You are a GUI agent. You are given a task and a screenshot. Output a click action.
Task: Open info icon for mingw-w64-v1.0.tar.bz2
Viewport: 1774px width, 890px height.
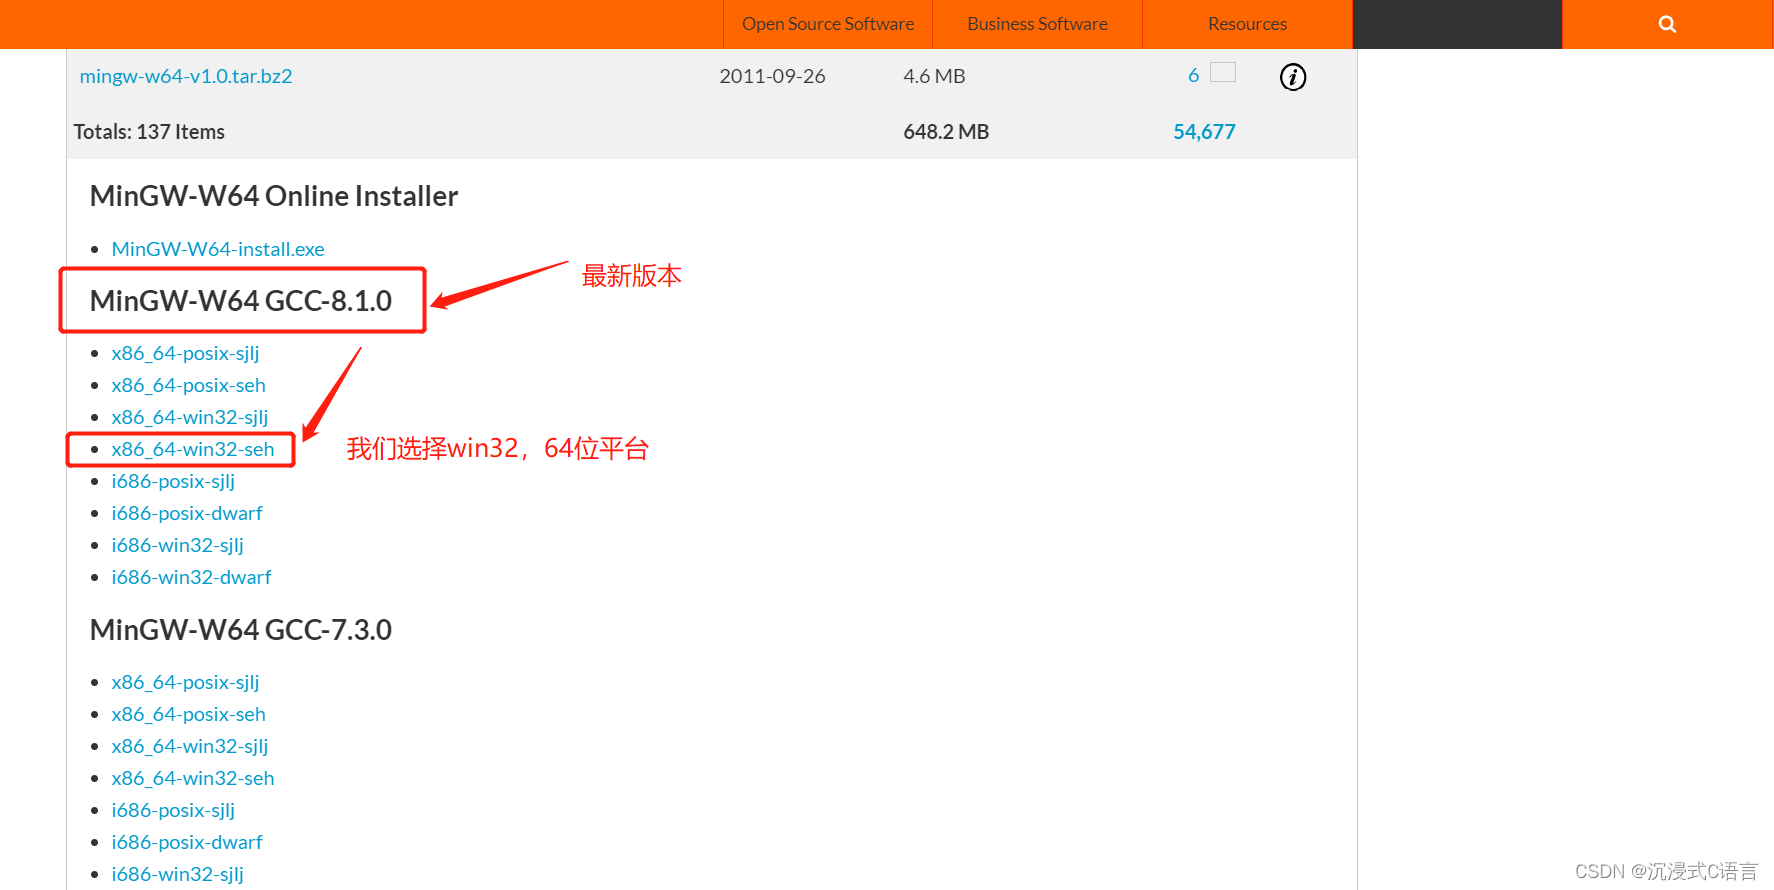point(1293,77)
